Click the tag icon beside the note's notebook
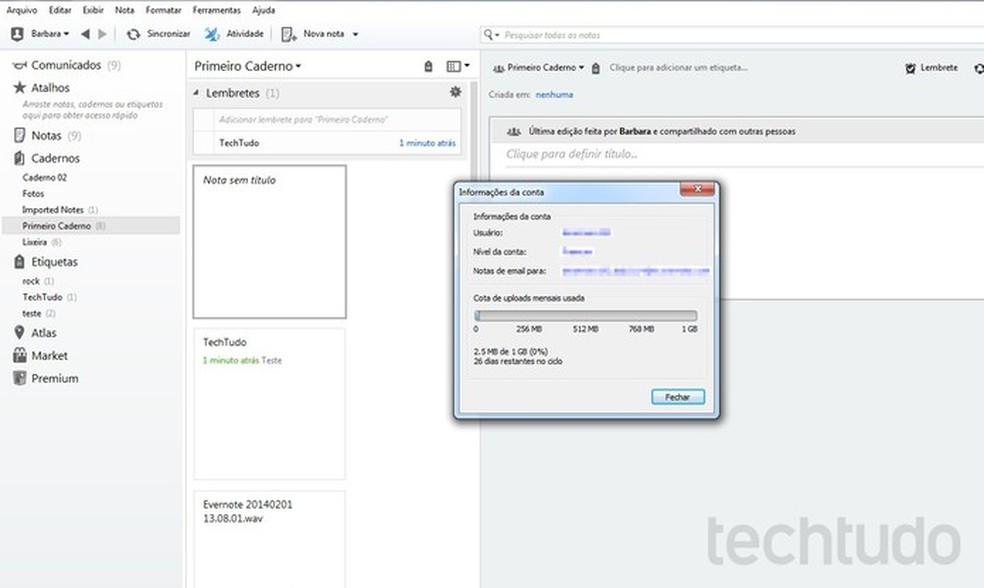Screen dimensions: 984x588 click(596, 68)
